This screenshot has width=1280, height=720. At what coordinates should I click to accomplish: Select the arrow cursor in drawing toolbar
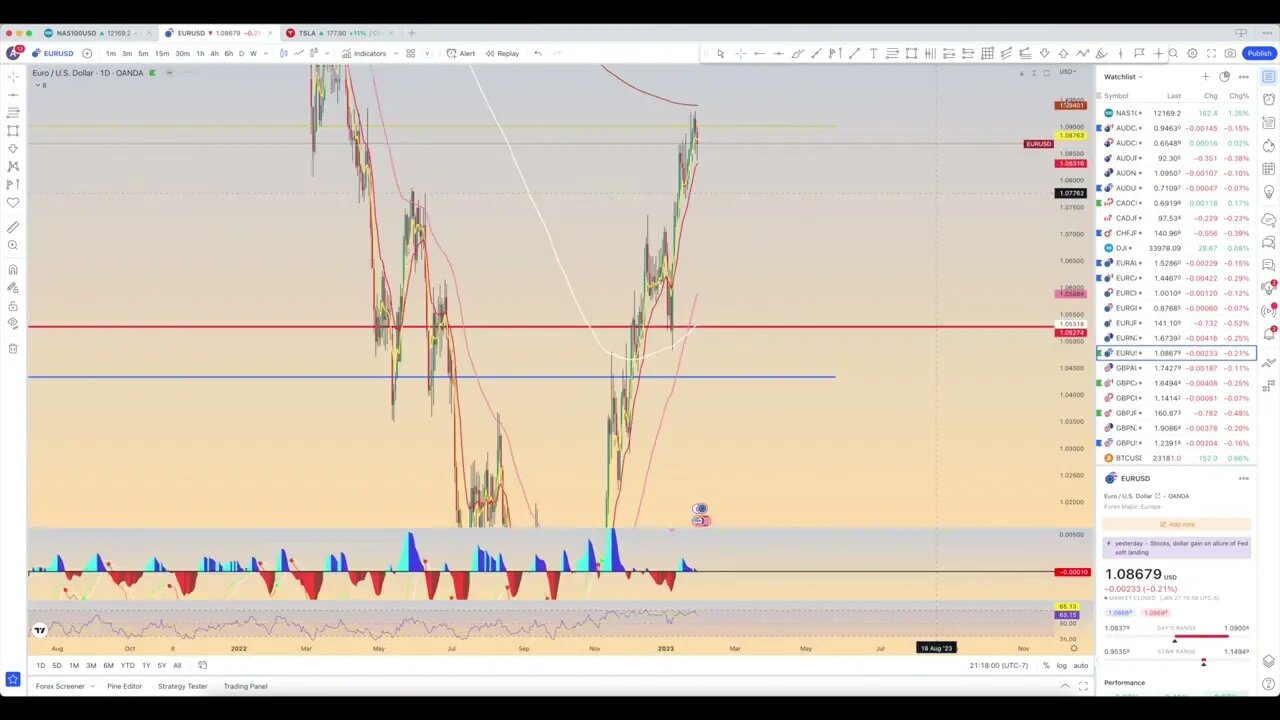coord(720,53)
